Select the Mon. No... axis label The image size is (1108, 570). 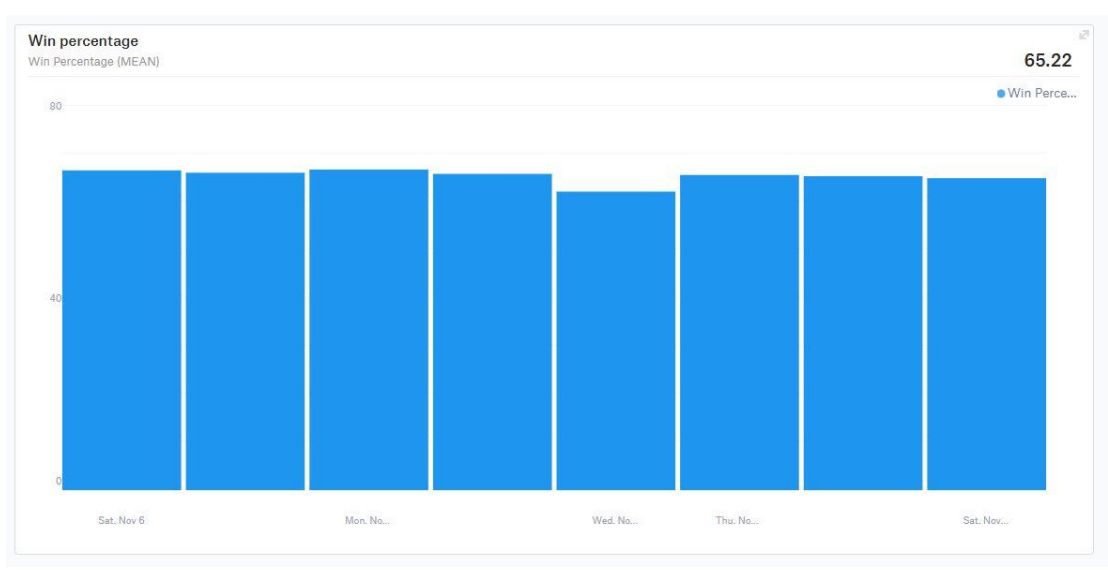[368, 520]
